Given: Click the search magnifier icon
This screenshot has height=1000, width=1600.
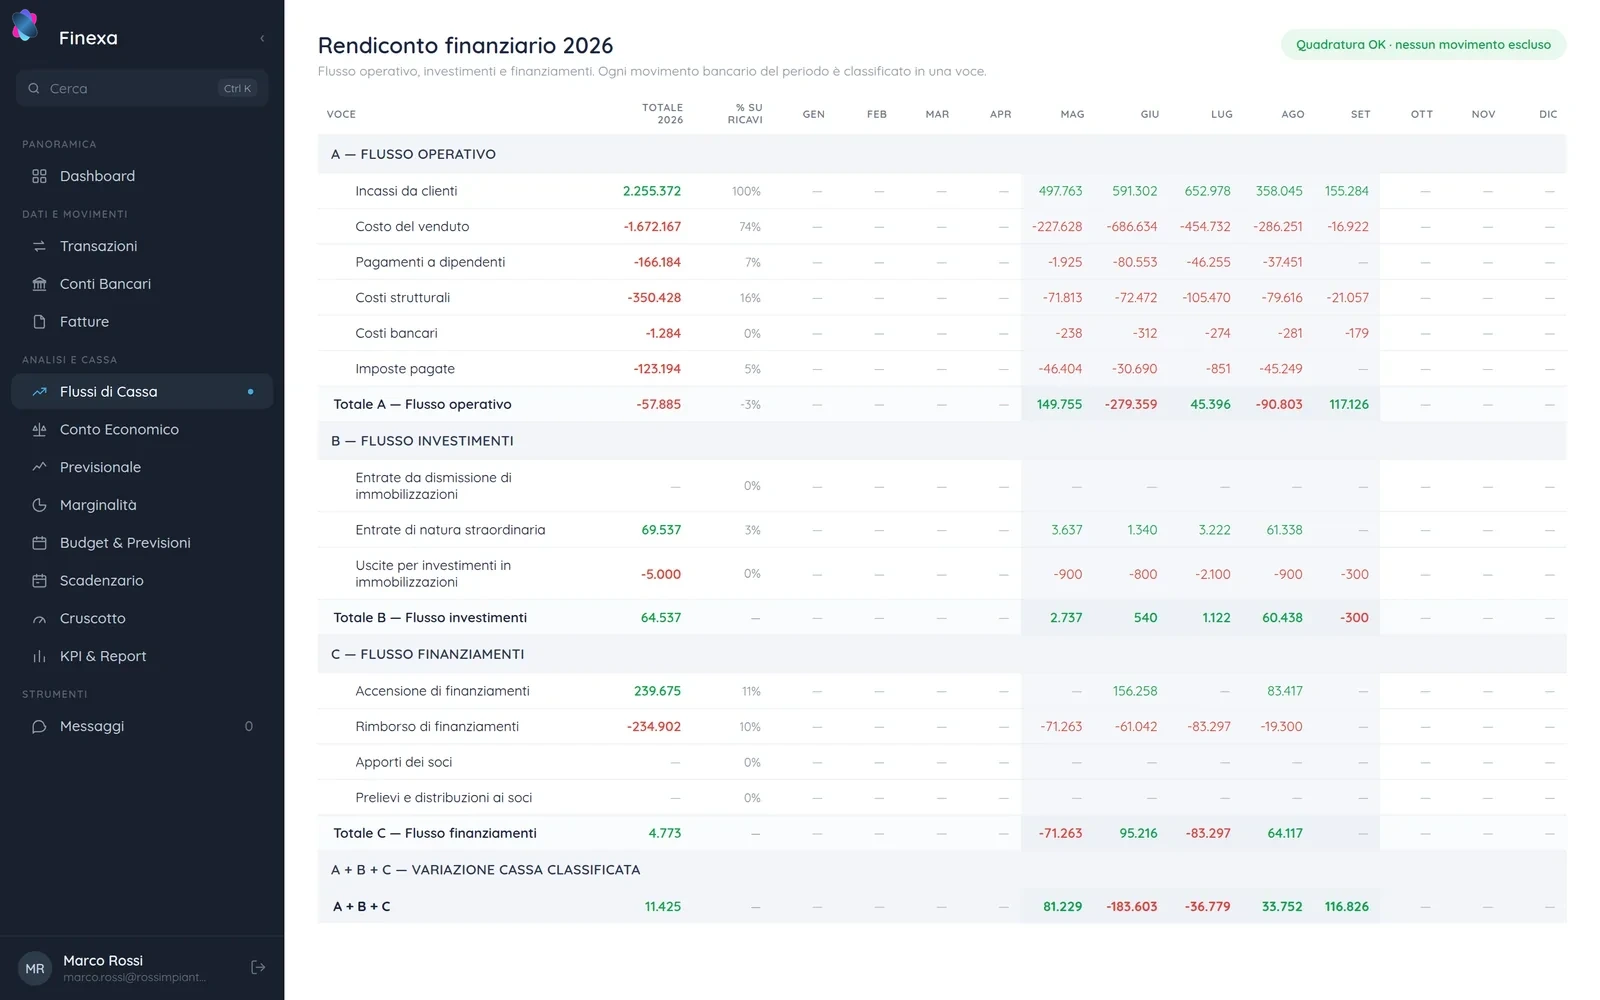Looking at the screenshot, I should (x=34, y=88).
